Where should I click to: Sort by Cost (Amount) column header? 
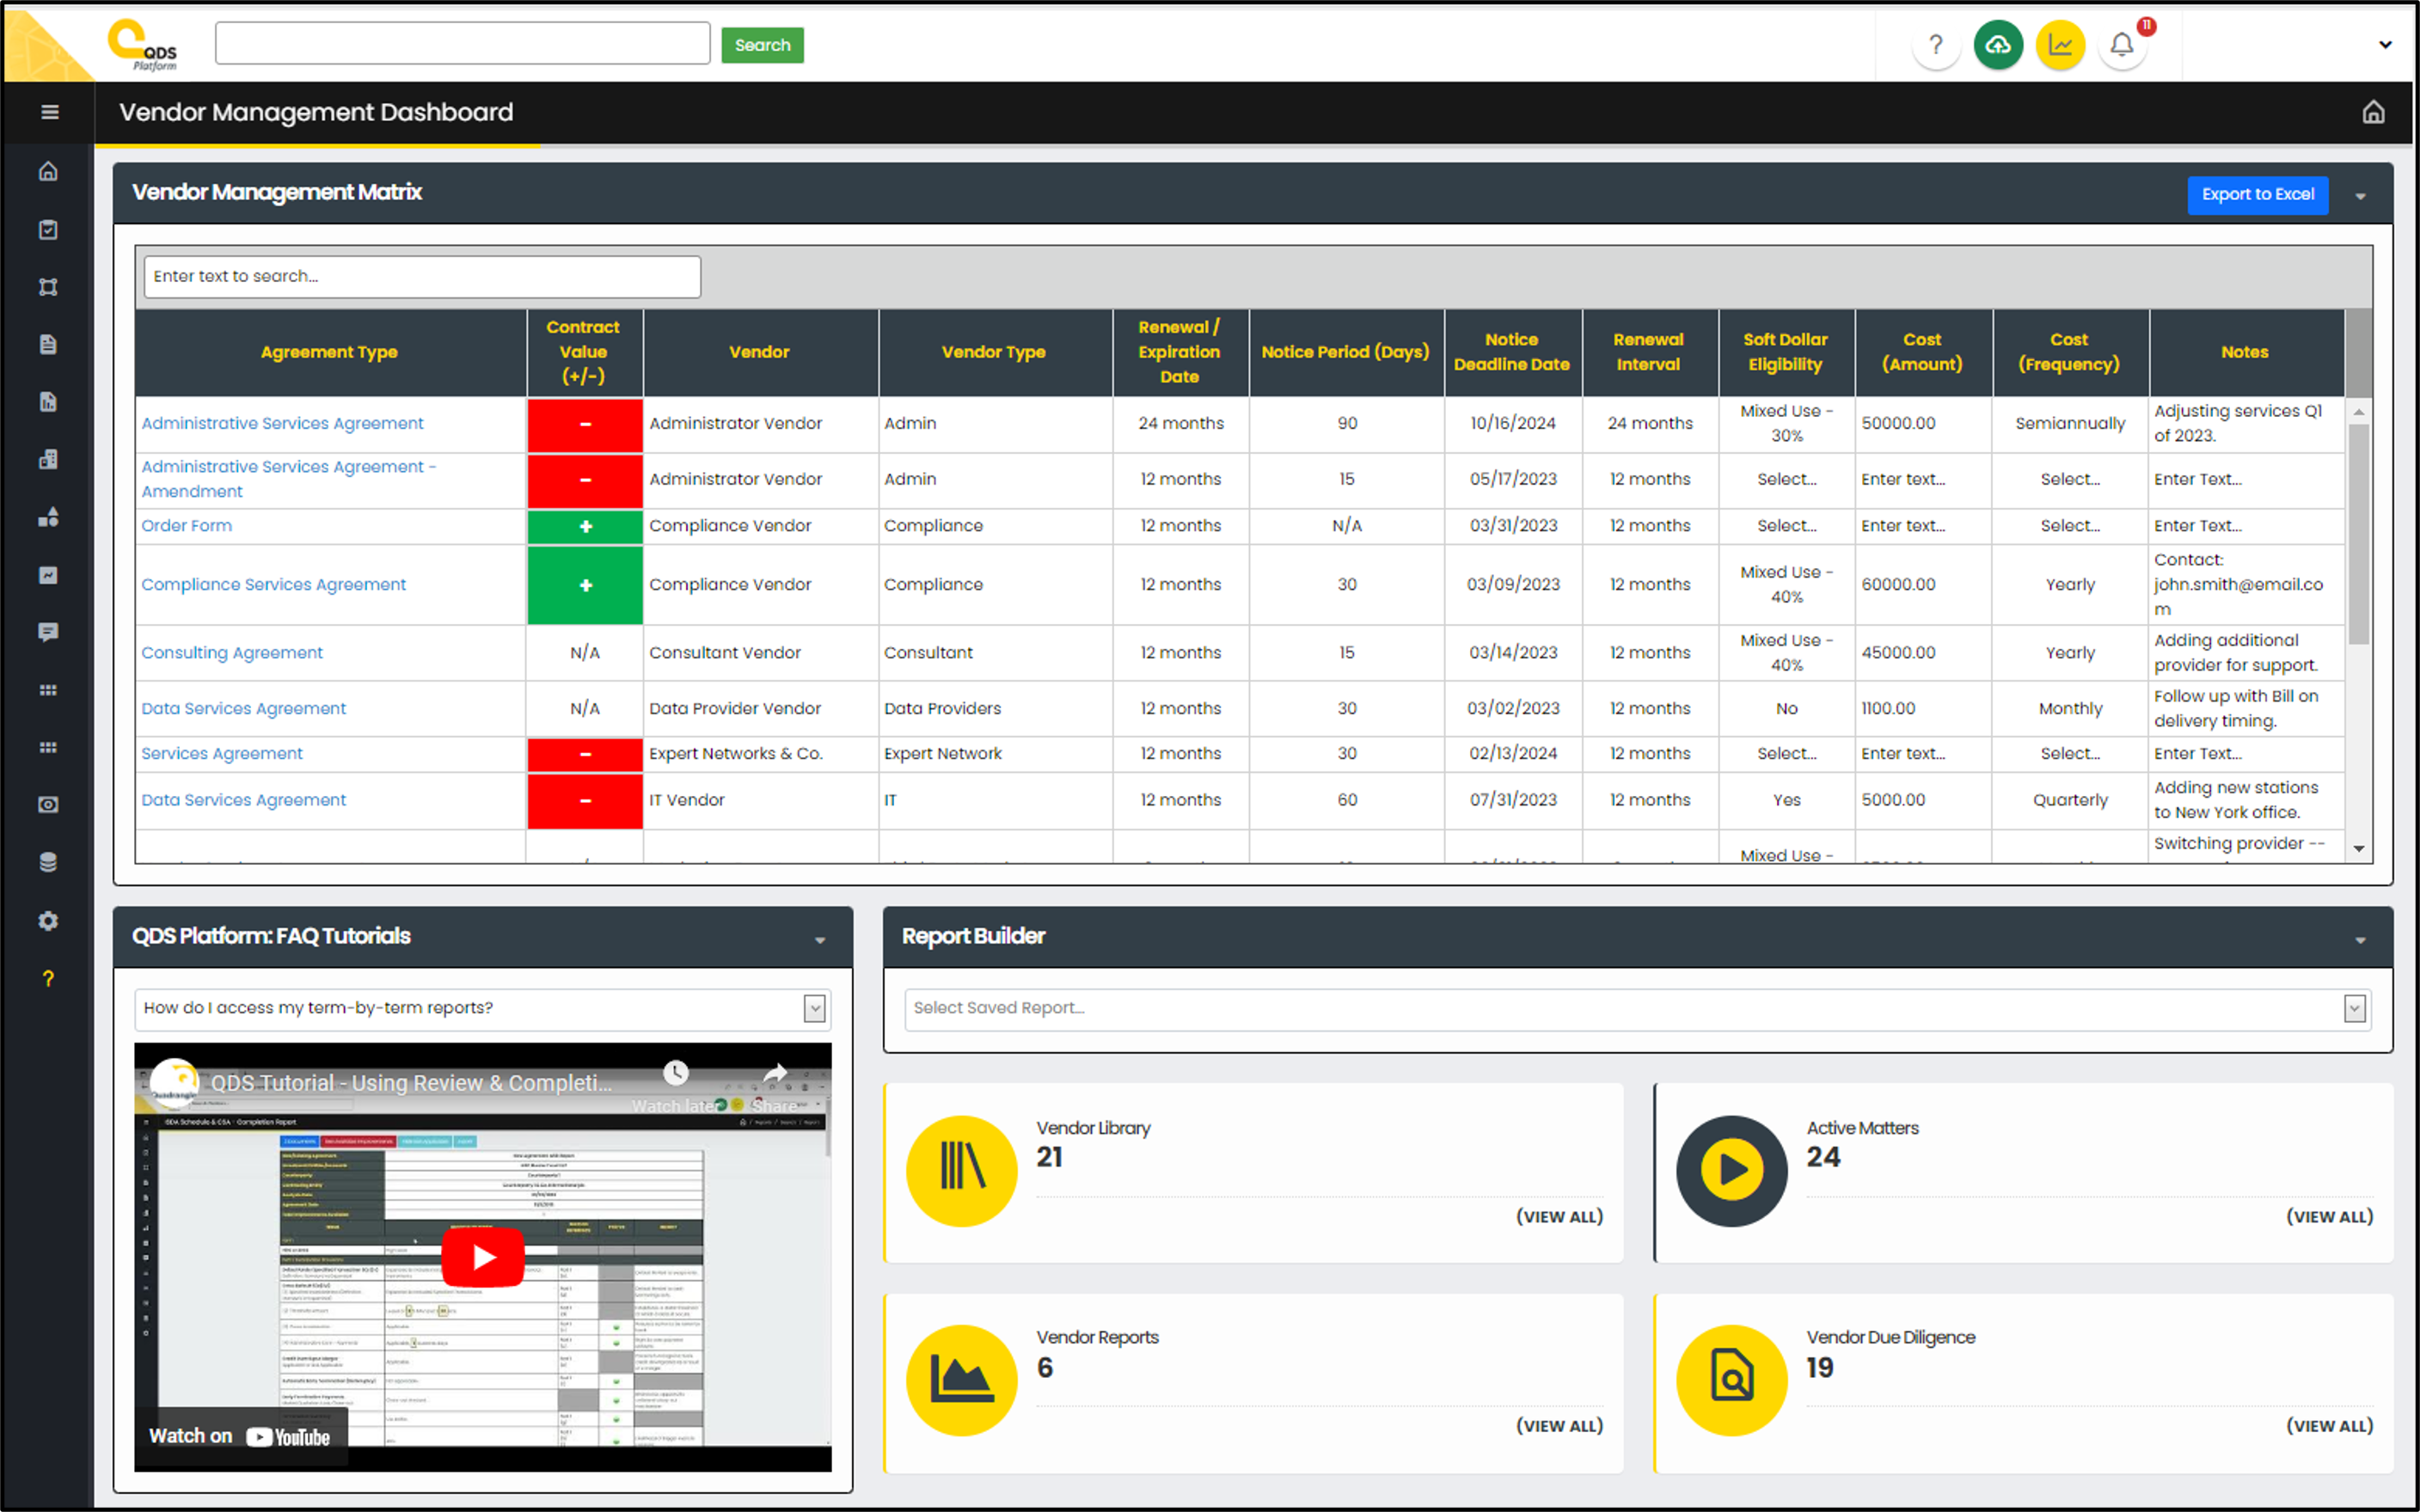(1922, 352)
